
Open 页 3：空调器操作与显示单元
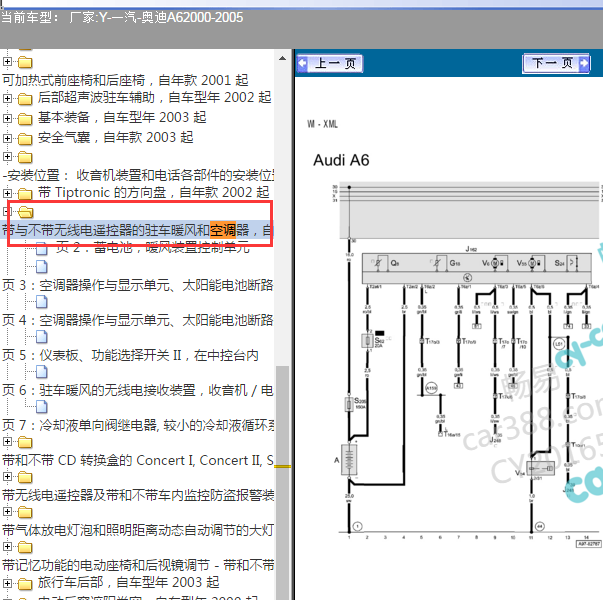(x=138, y=285)
